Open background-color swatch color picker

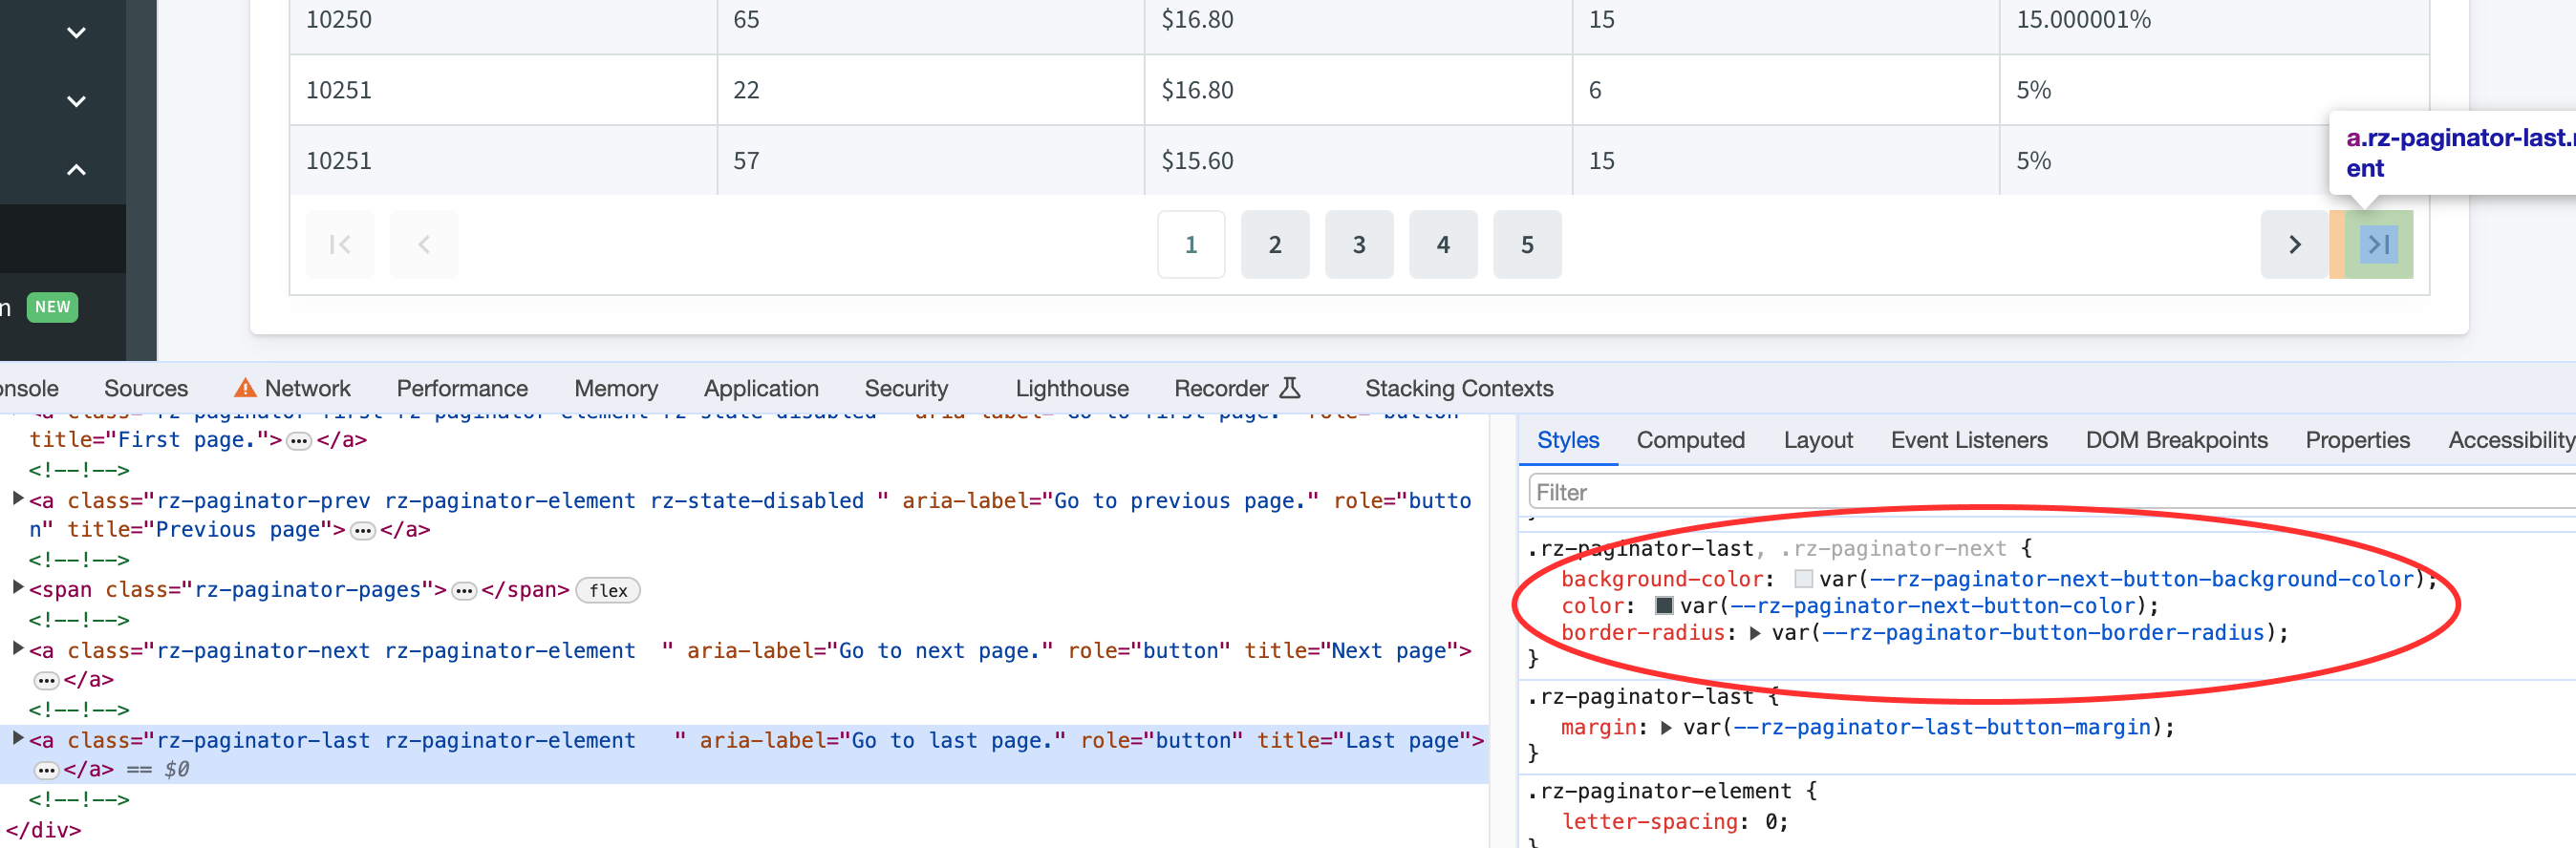(x=1803, y=579)
